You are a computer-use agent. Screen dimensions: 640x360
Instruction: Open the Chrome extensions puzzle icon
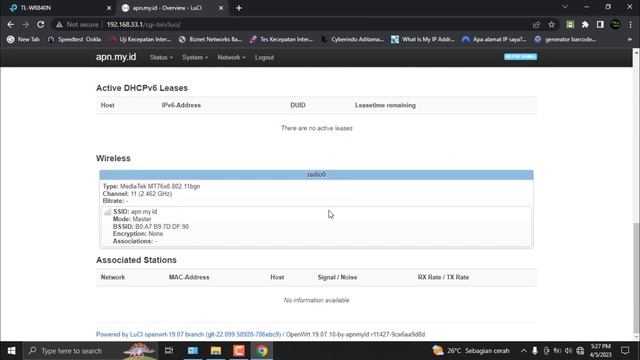click(585, 24)
